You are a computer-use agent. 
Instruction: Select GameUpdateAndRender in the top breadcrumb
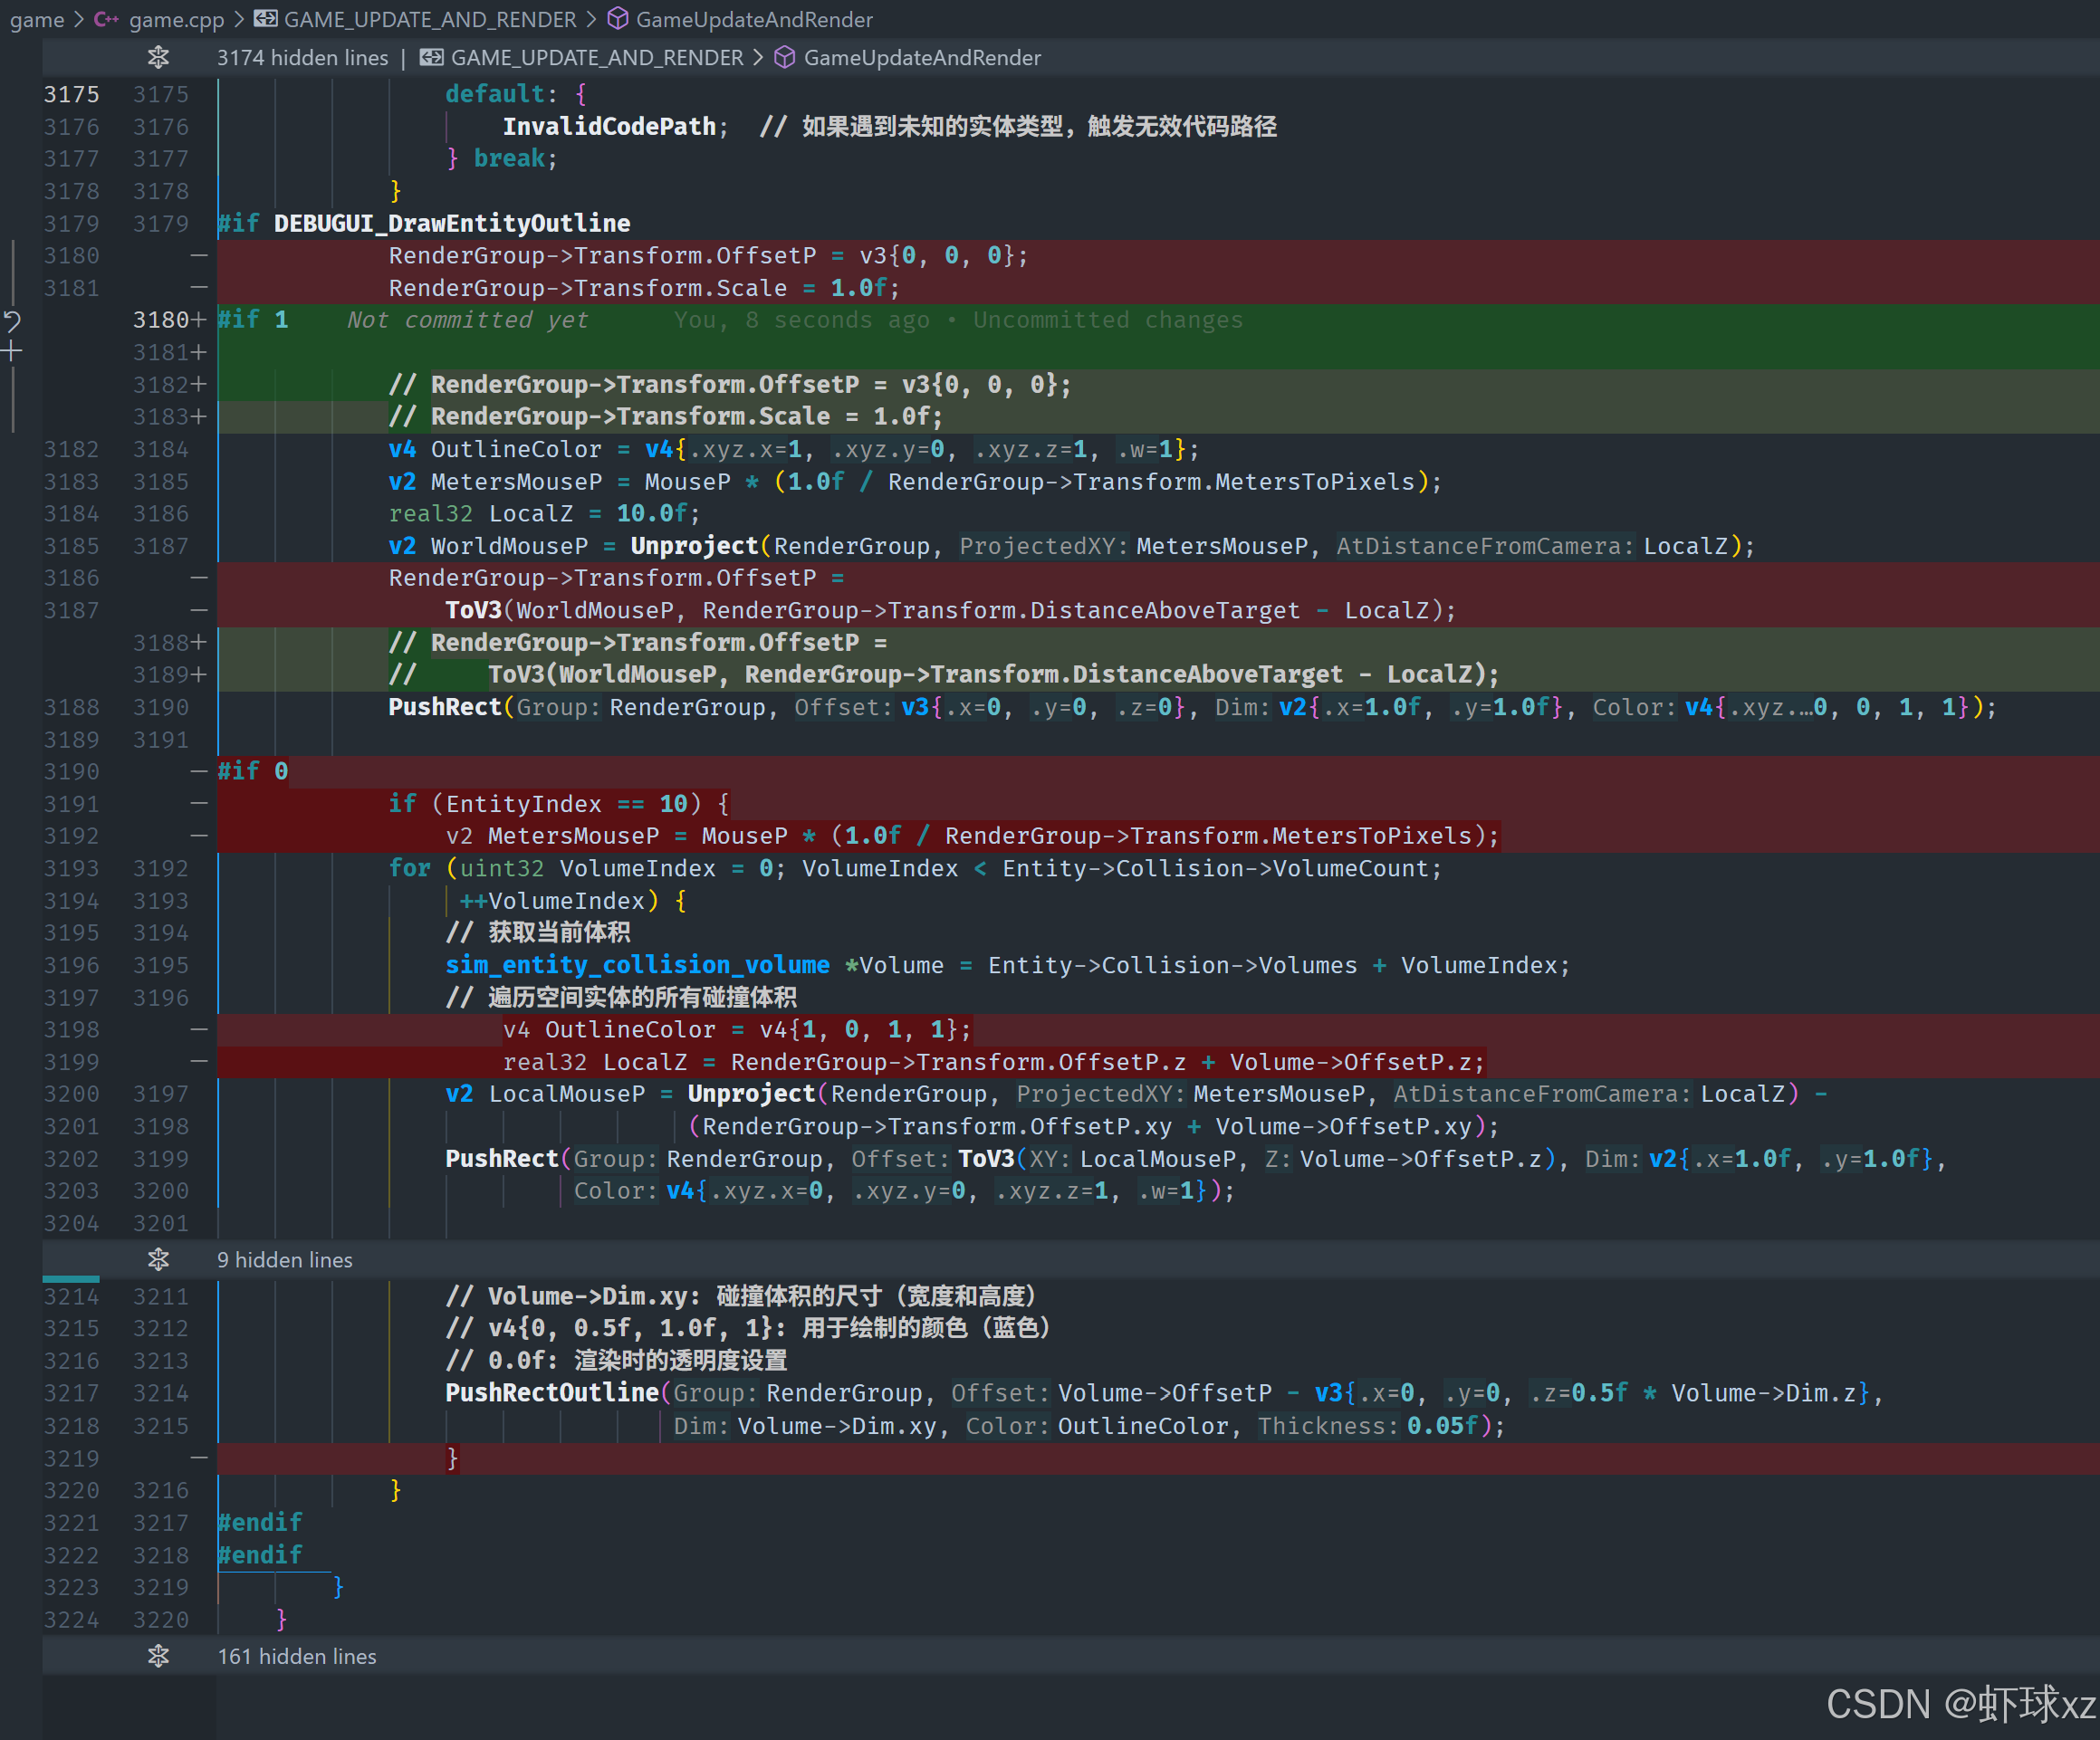[x=754, y=19]
